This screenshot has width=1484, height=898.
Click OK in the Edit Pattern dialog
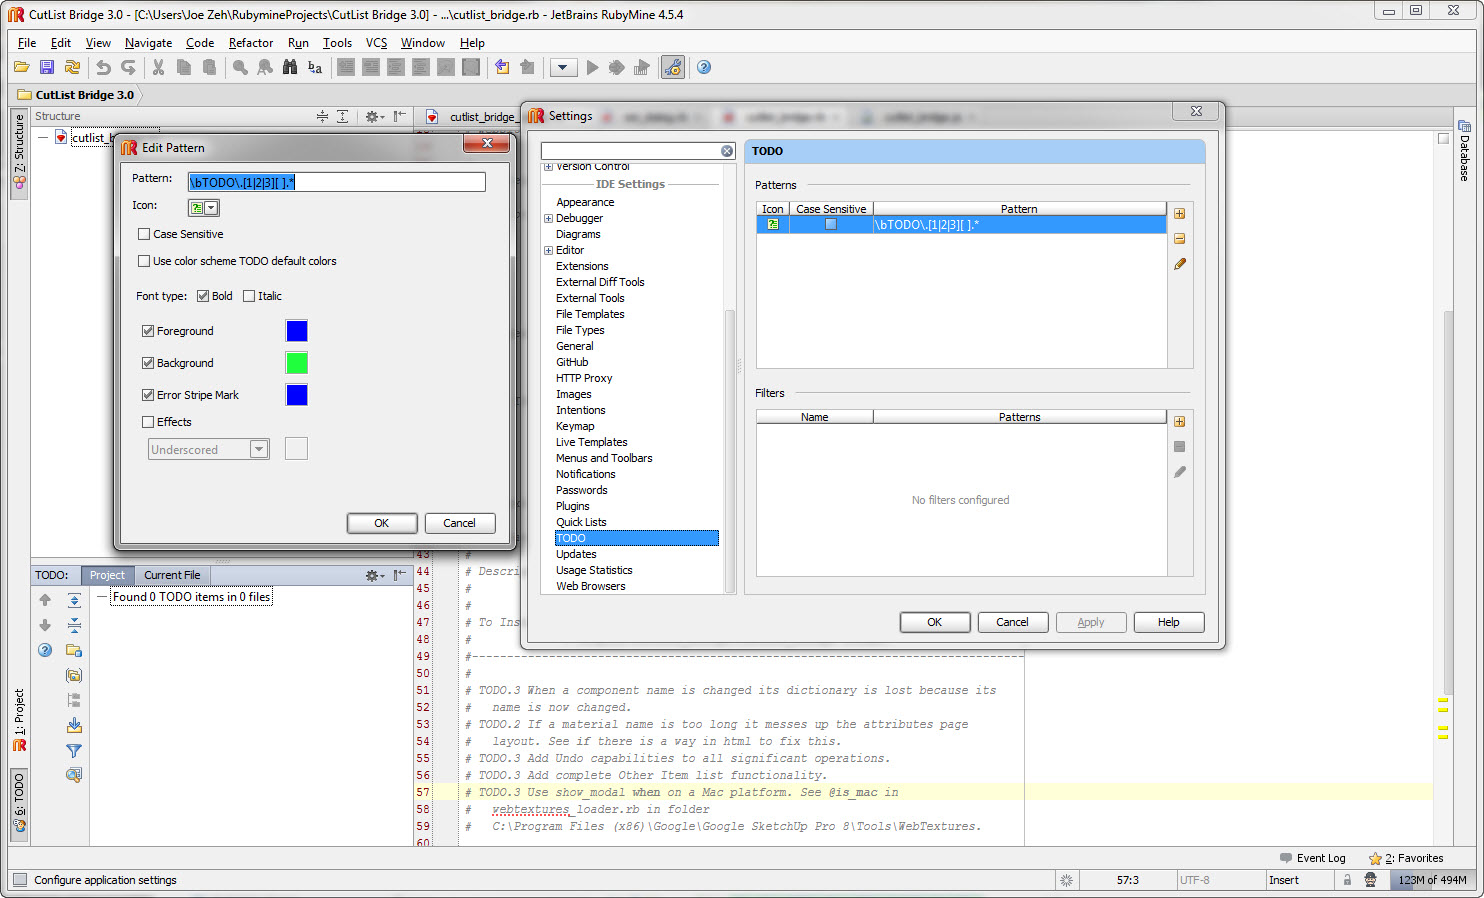click(381, 523)
